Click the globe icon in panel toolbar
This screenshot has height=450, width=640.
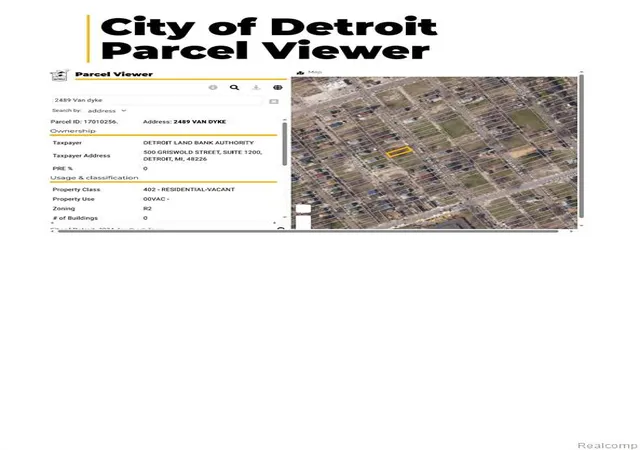[x=278, y=87]
